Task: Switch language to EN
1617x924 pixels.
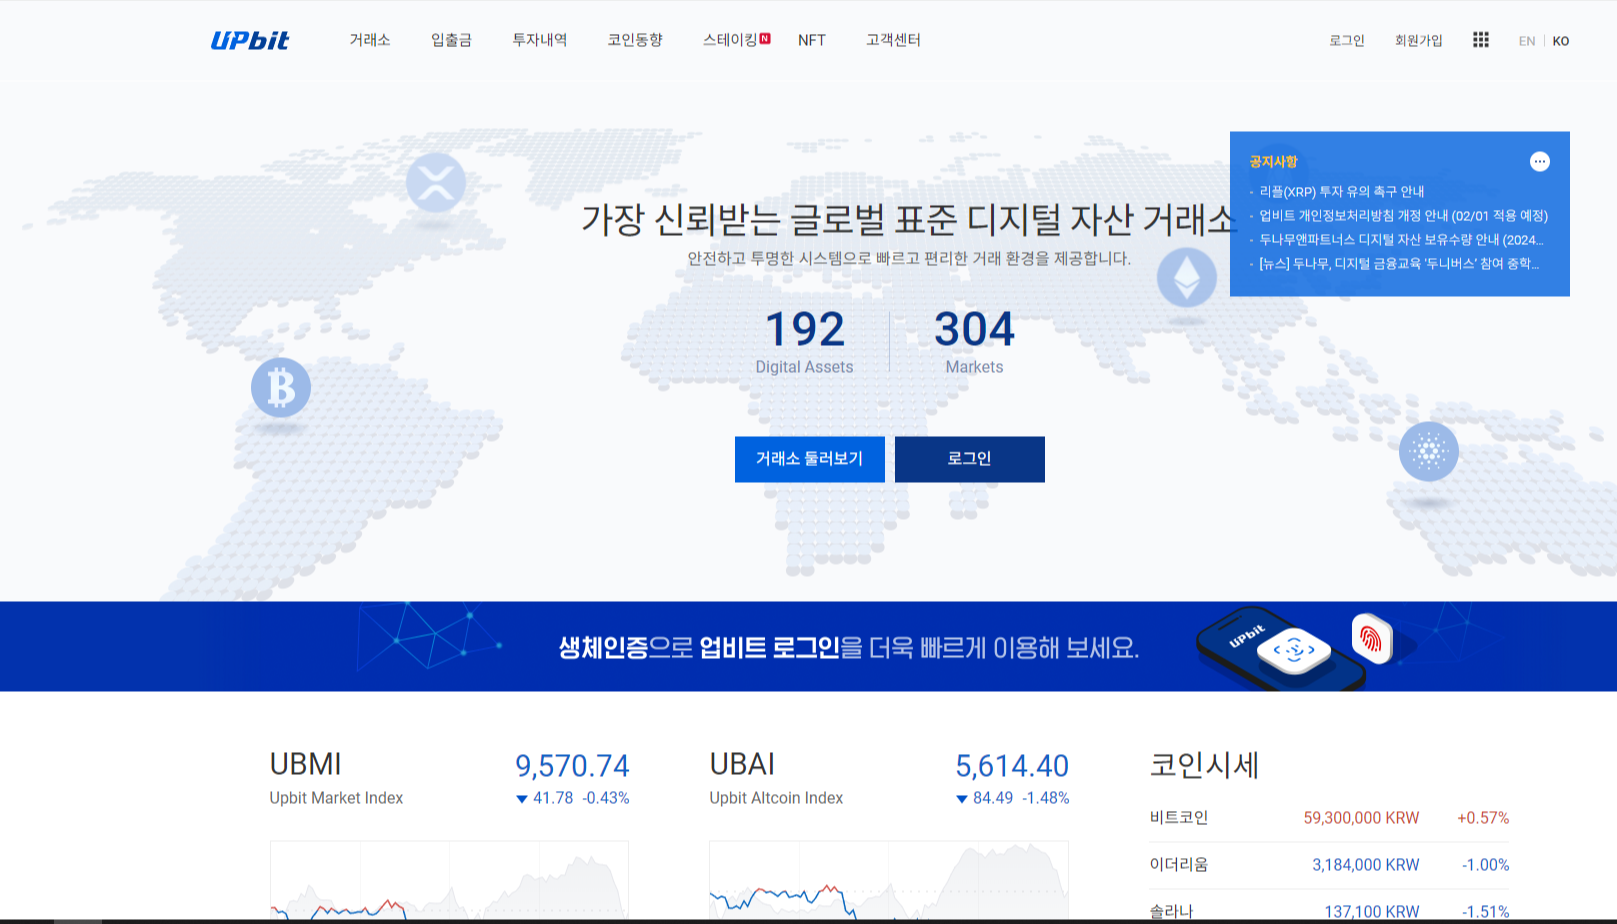Action: tap(1527, 41)
